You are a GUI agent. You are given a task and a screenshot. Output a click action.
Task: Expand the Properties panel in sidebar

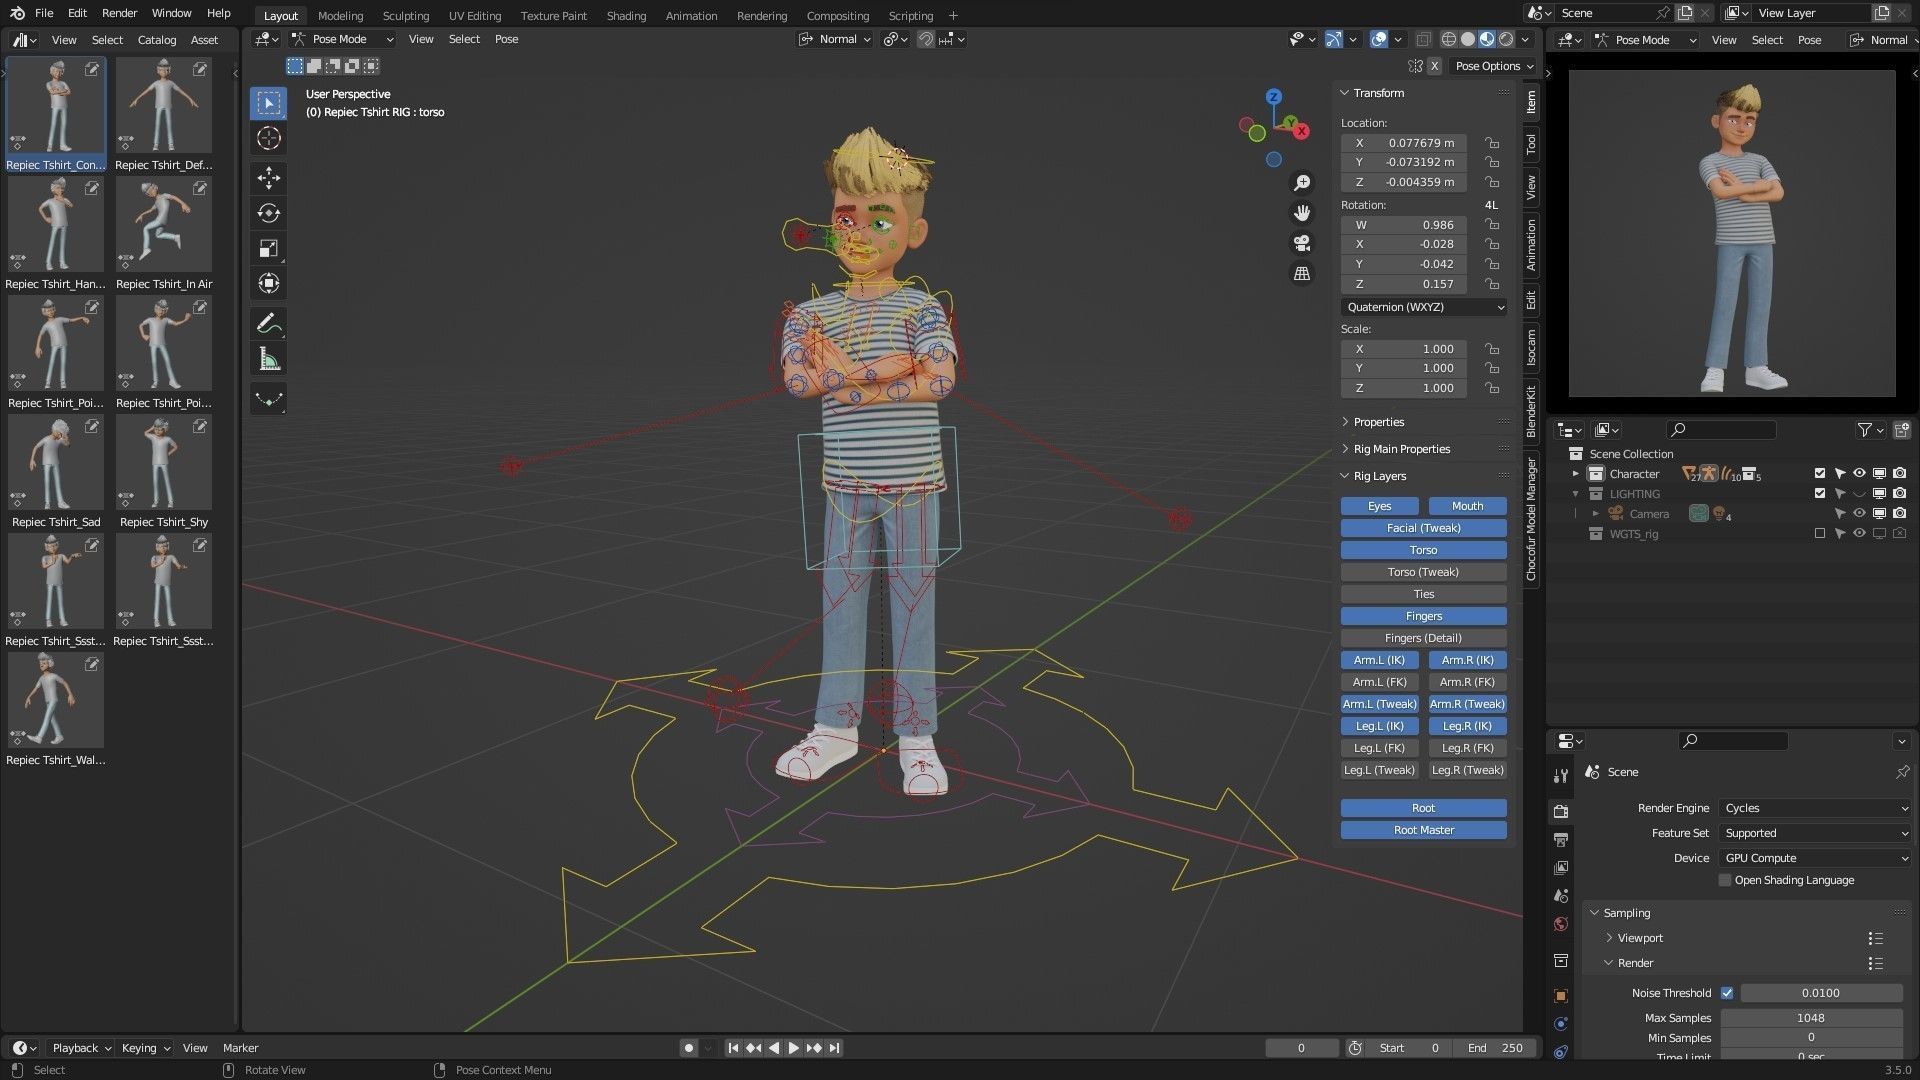(x=1378, y=422)
